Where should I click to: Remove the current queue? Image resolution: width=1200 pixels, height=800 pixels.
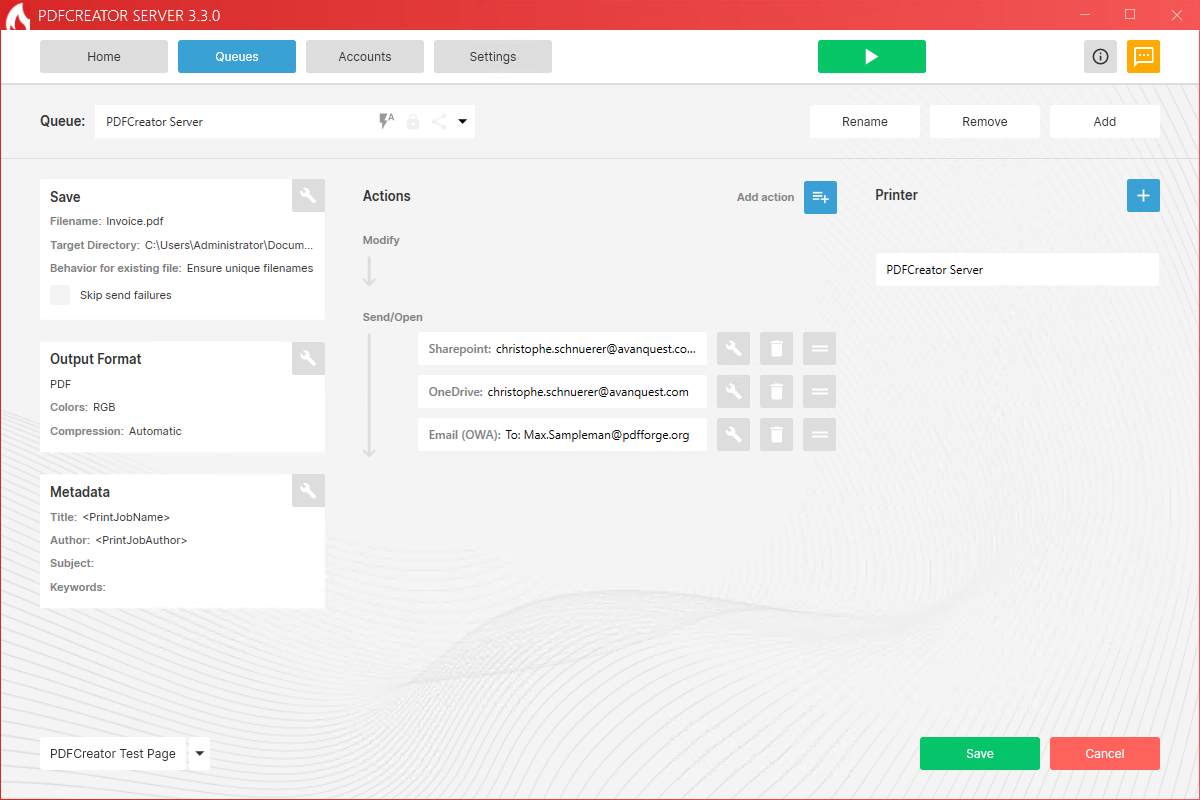[985, 122]
